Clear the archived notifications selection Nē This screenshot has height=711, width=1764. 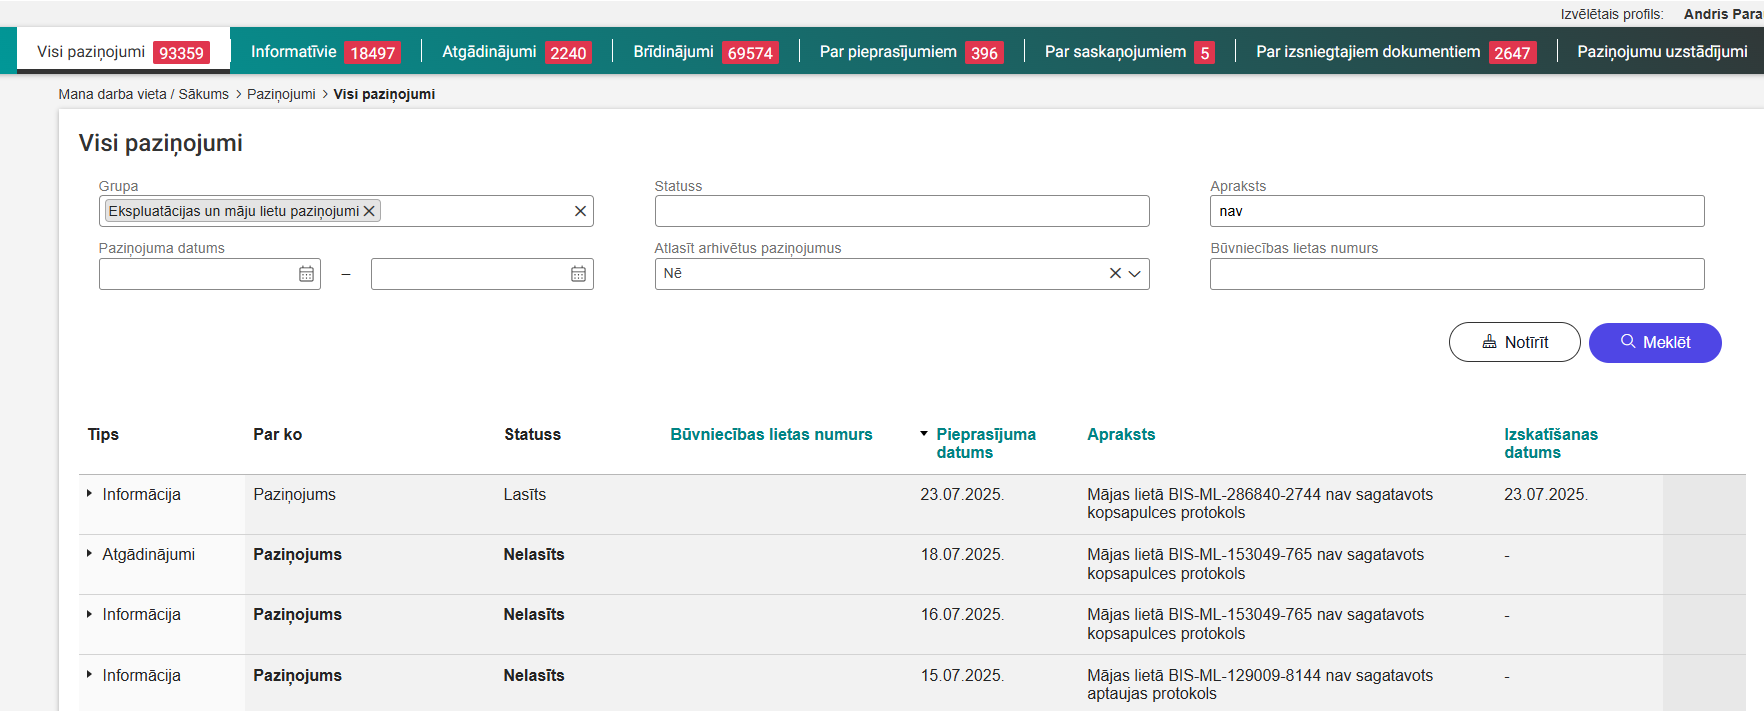point(1115,274)
